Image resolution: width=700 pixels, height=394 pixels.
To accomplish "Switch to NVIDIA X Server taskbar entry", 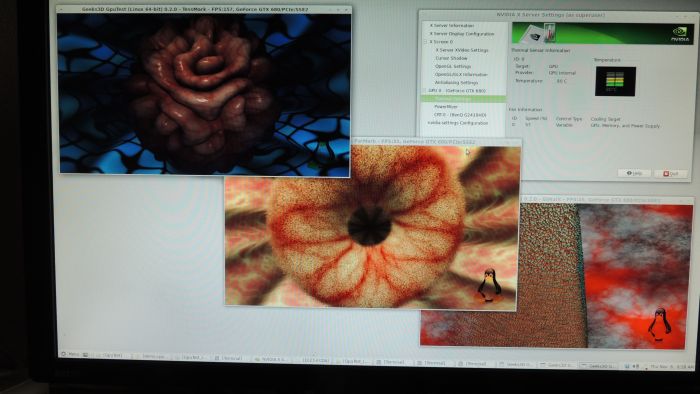I will pos(271,359).
